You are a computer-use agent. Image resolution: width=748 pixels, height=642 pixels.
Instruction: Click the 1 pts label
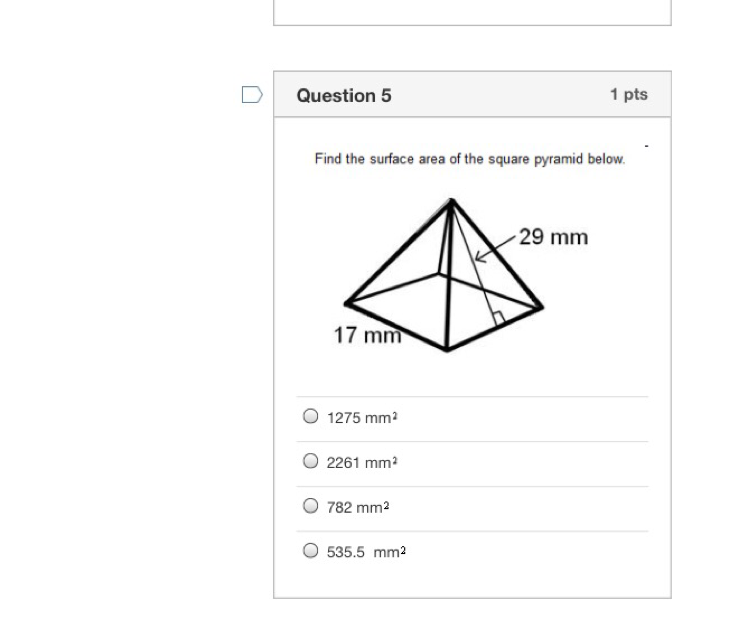(x=629, y=94)
